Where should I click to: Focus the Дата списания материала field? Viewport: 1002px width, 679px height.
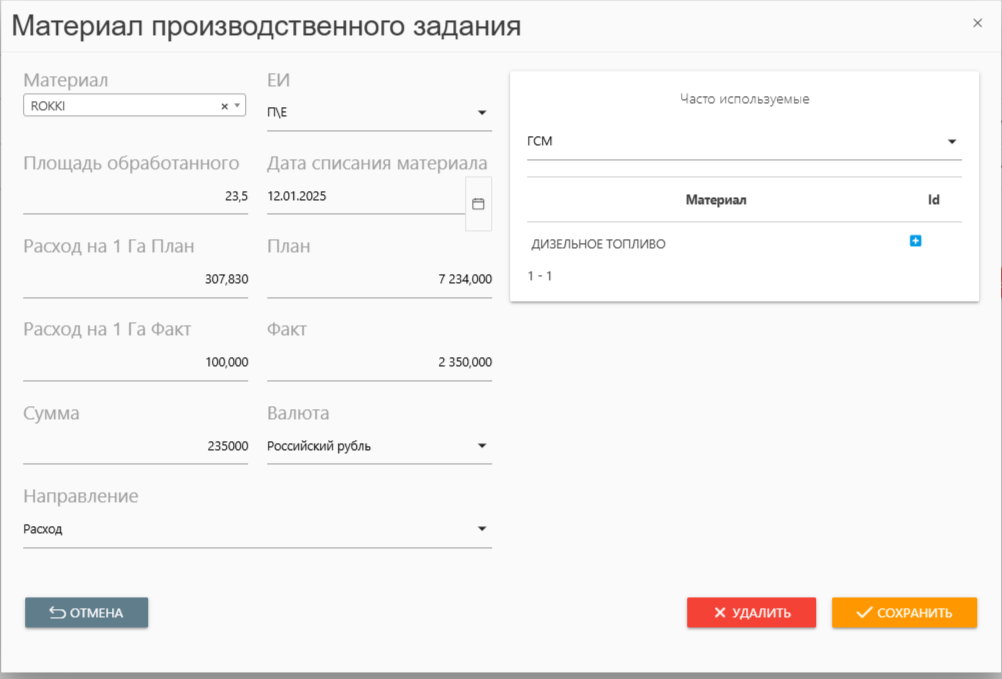(364, 197)
